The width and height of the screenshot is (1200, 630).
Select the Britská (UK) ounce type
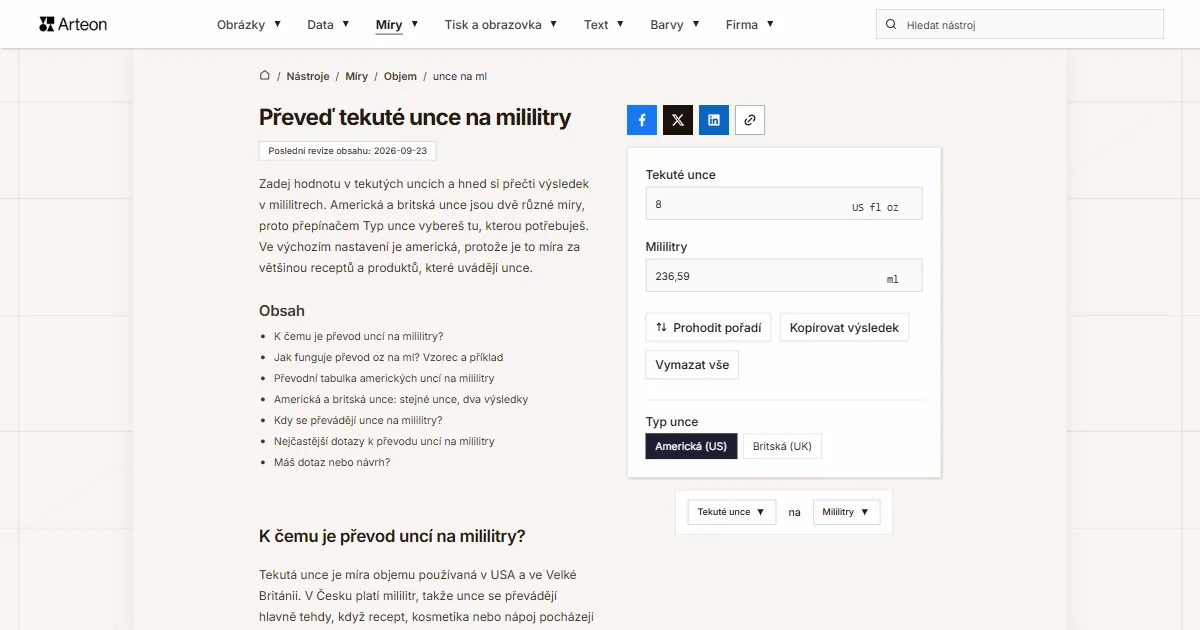click(782, 446)
